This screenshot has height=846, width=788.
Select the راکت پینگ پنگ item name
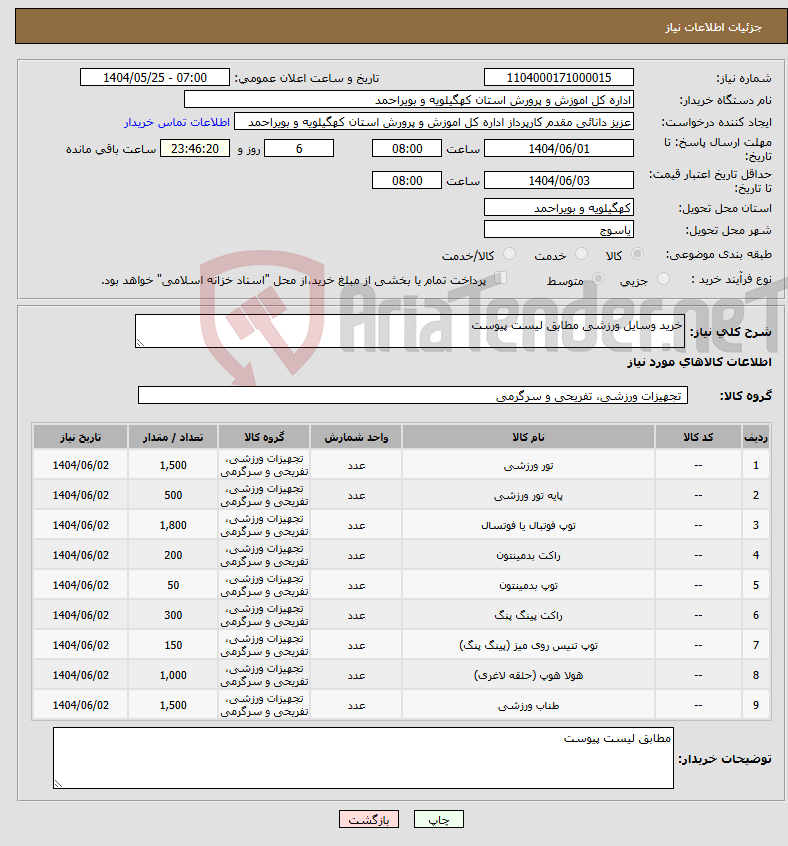528,616
